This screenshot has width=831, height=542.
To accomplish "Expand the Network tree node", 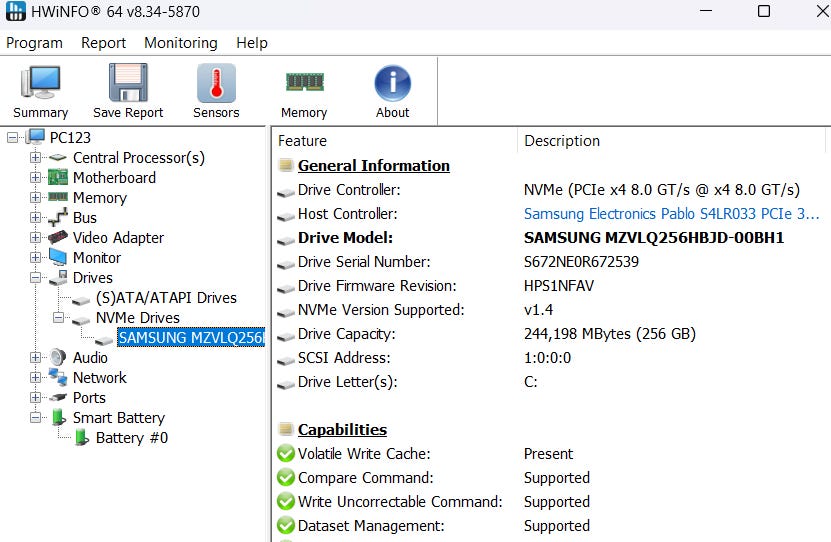I will tap(36, 378).
